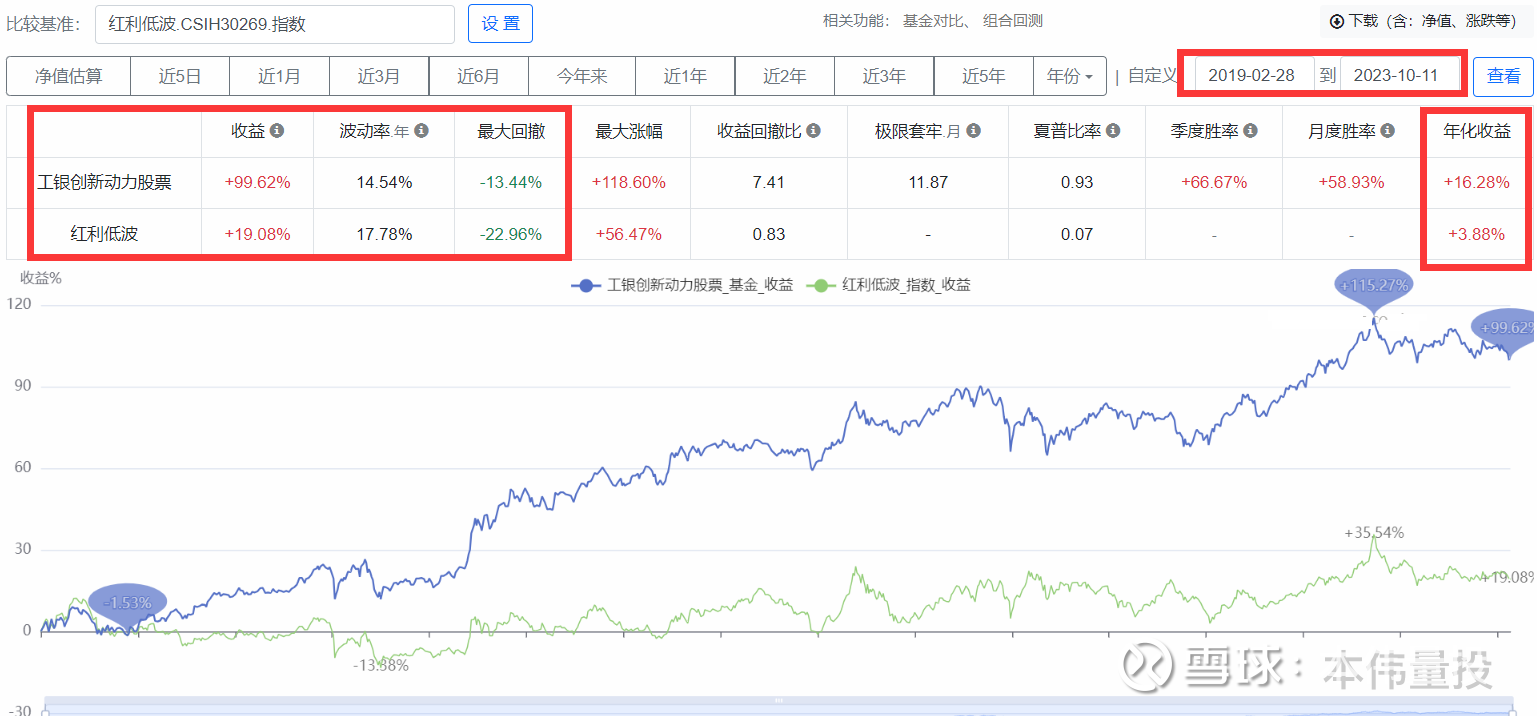
Task: Click the +58.93% monthly win rate cell
Action: pyautogui.click(x=1350, y=183)
